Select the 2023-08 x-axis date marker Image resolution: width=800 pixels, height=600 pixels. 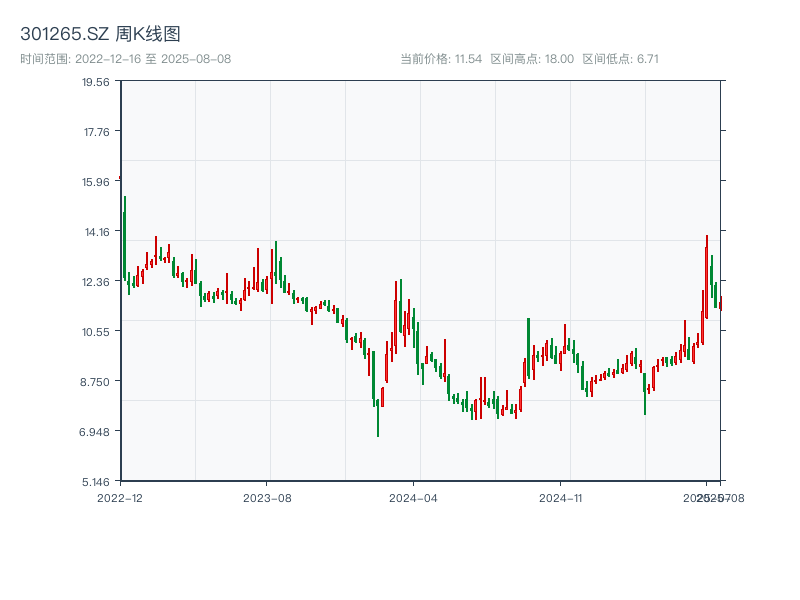(267, 497)
